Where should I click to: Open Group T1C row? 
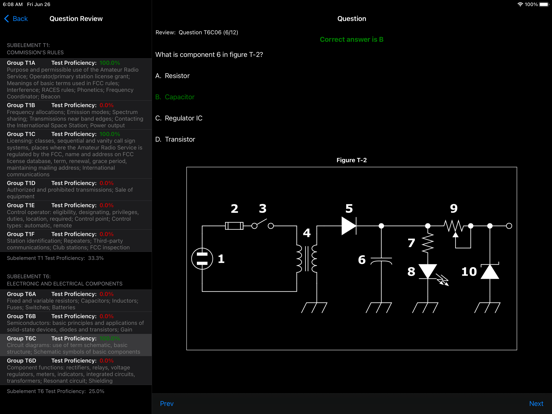coord(76,154)
